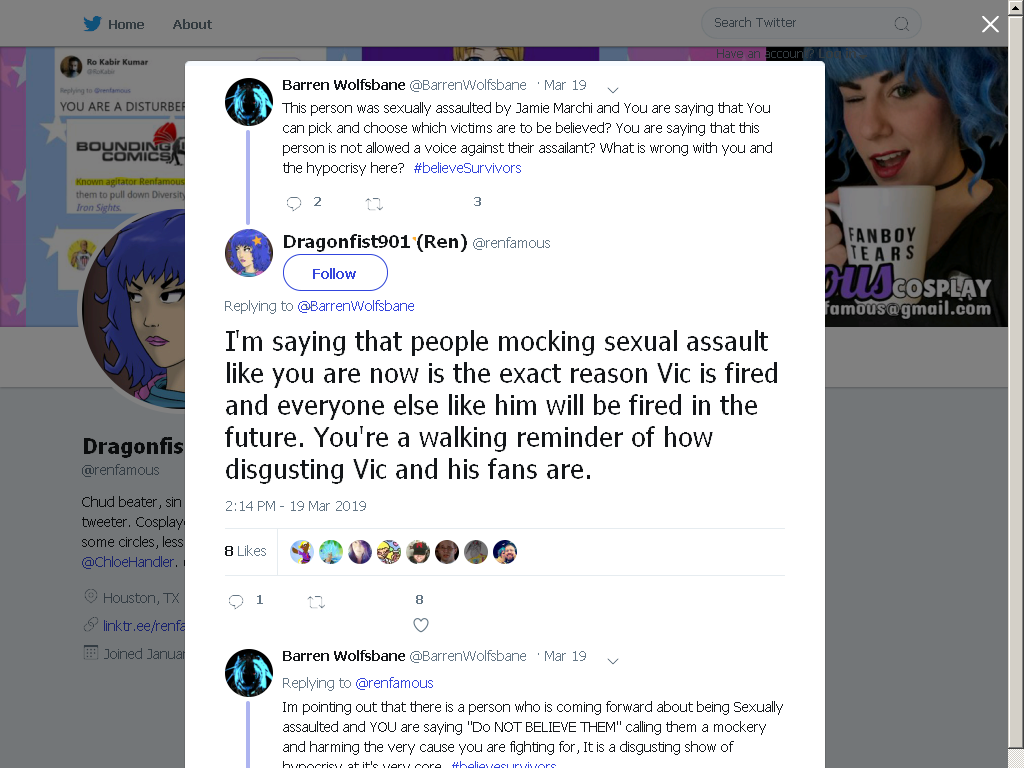Viewport: 1024px width, 768px height.
Task: Open the #believeSurvivors hashtag link
Action: [468, 168]
